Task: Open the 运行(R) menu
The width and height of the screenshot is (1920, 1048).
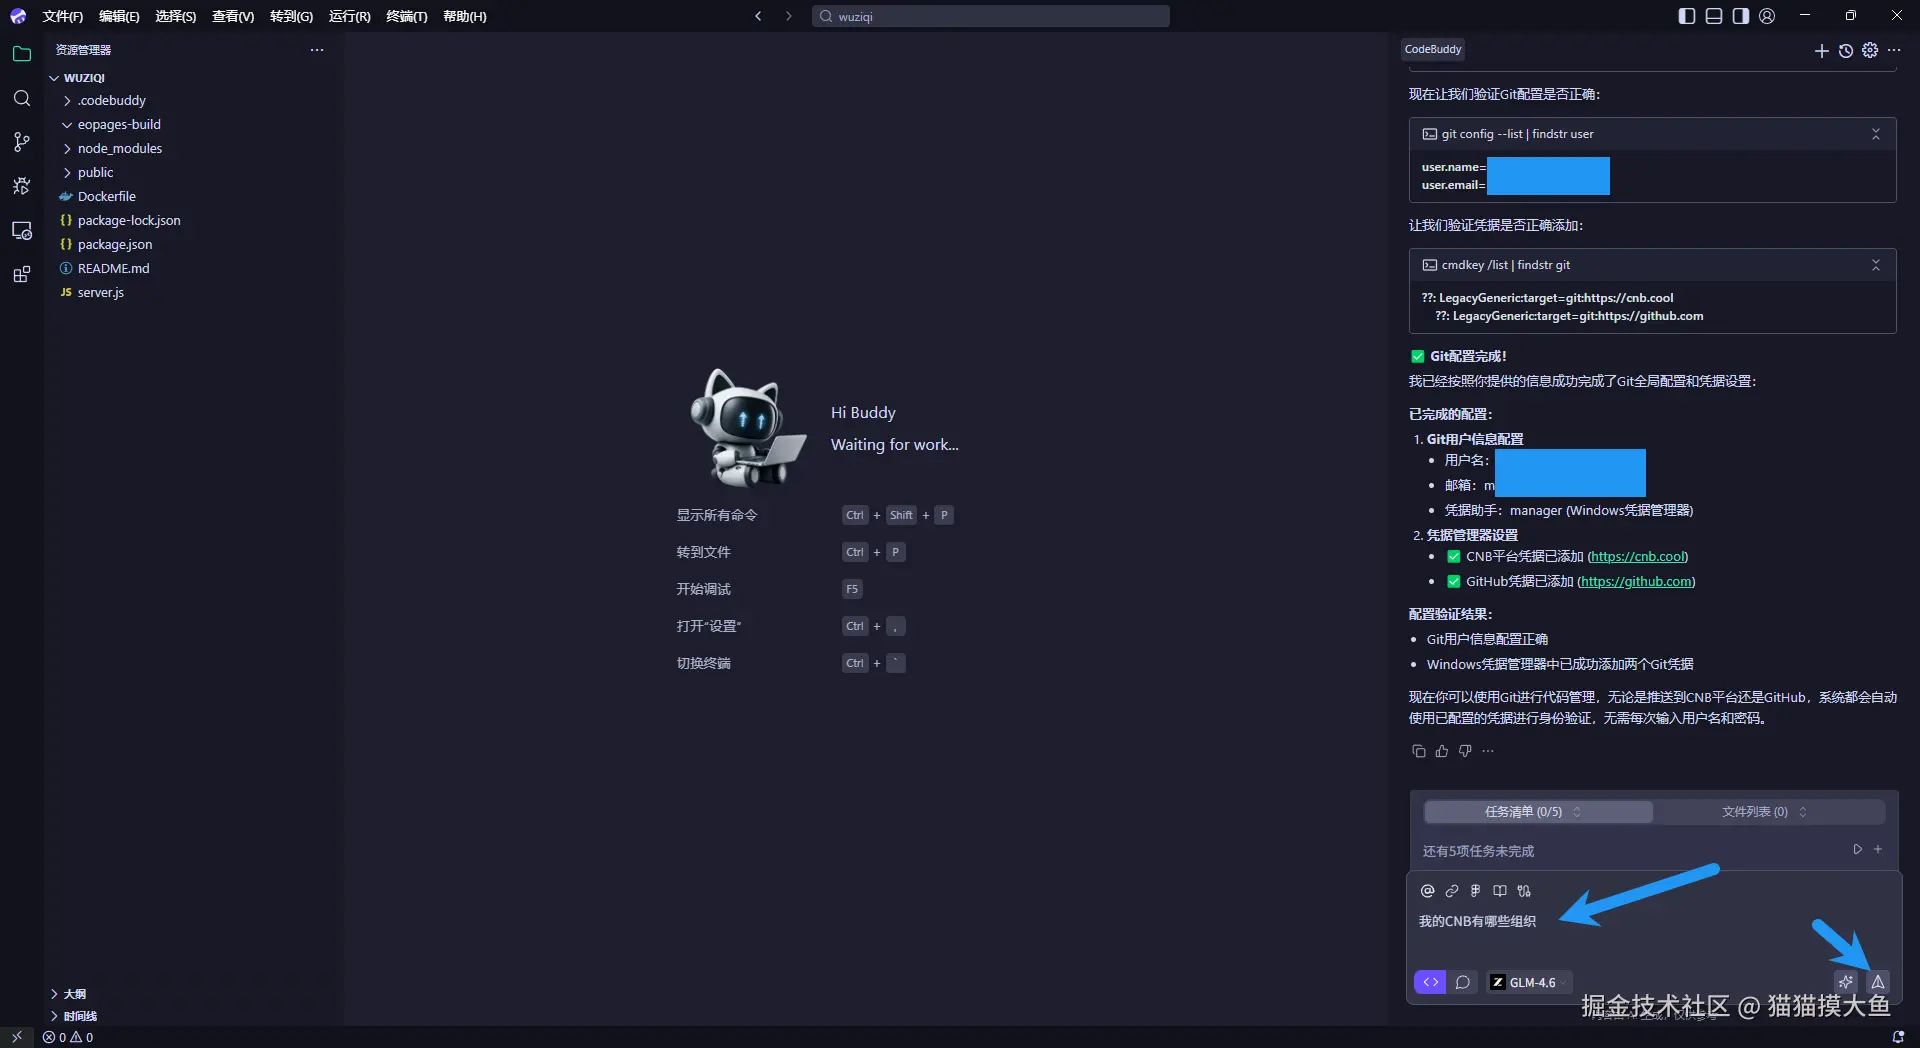Action: [350, 17]
